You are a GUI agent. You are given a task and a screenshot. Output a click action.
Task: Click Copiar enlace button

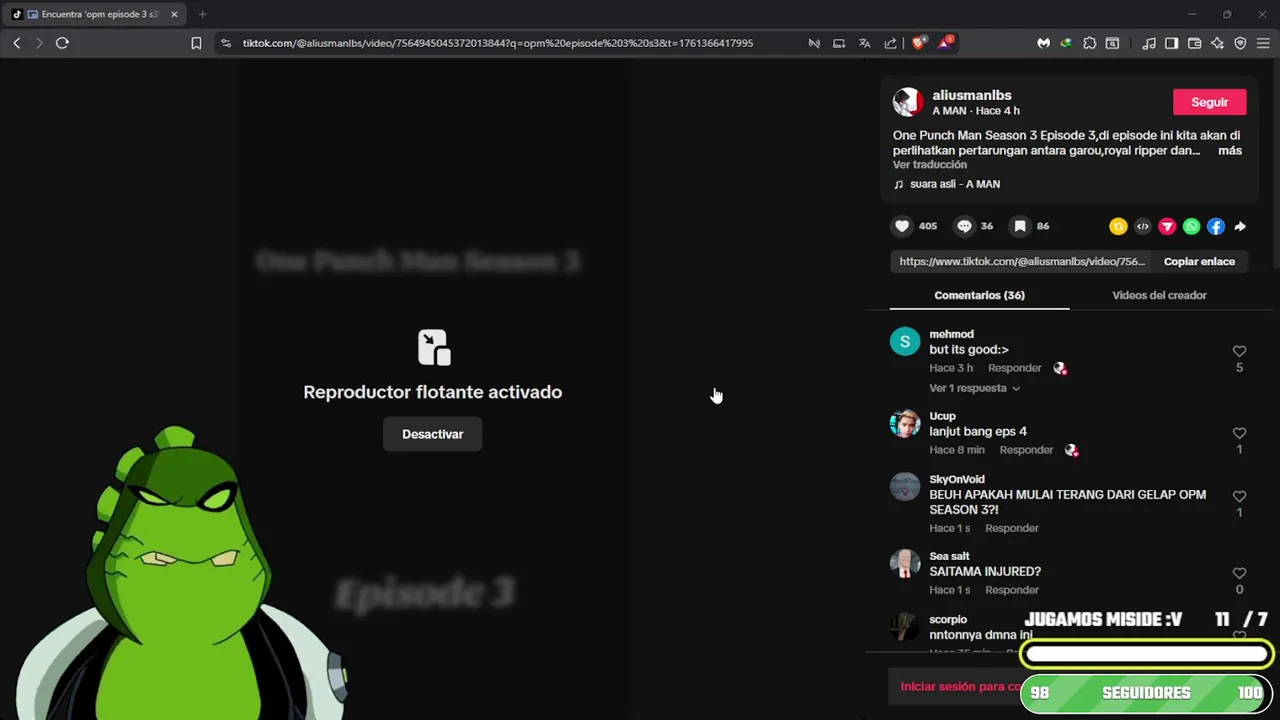coord(1199,262)
